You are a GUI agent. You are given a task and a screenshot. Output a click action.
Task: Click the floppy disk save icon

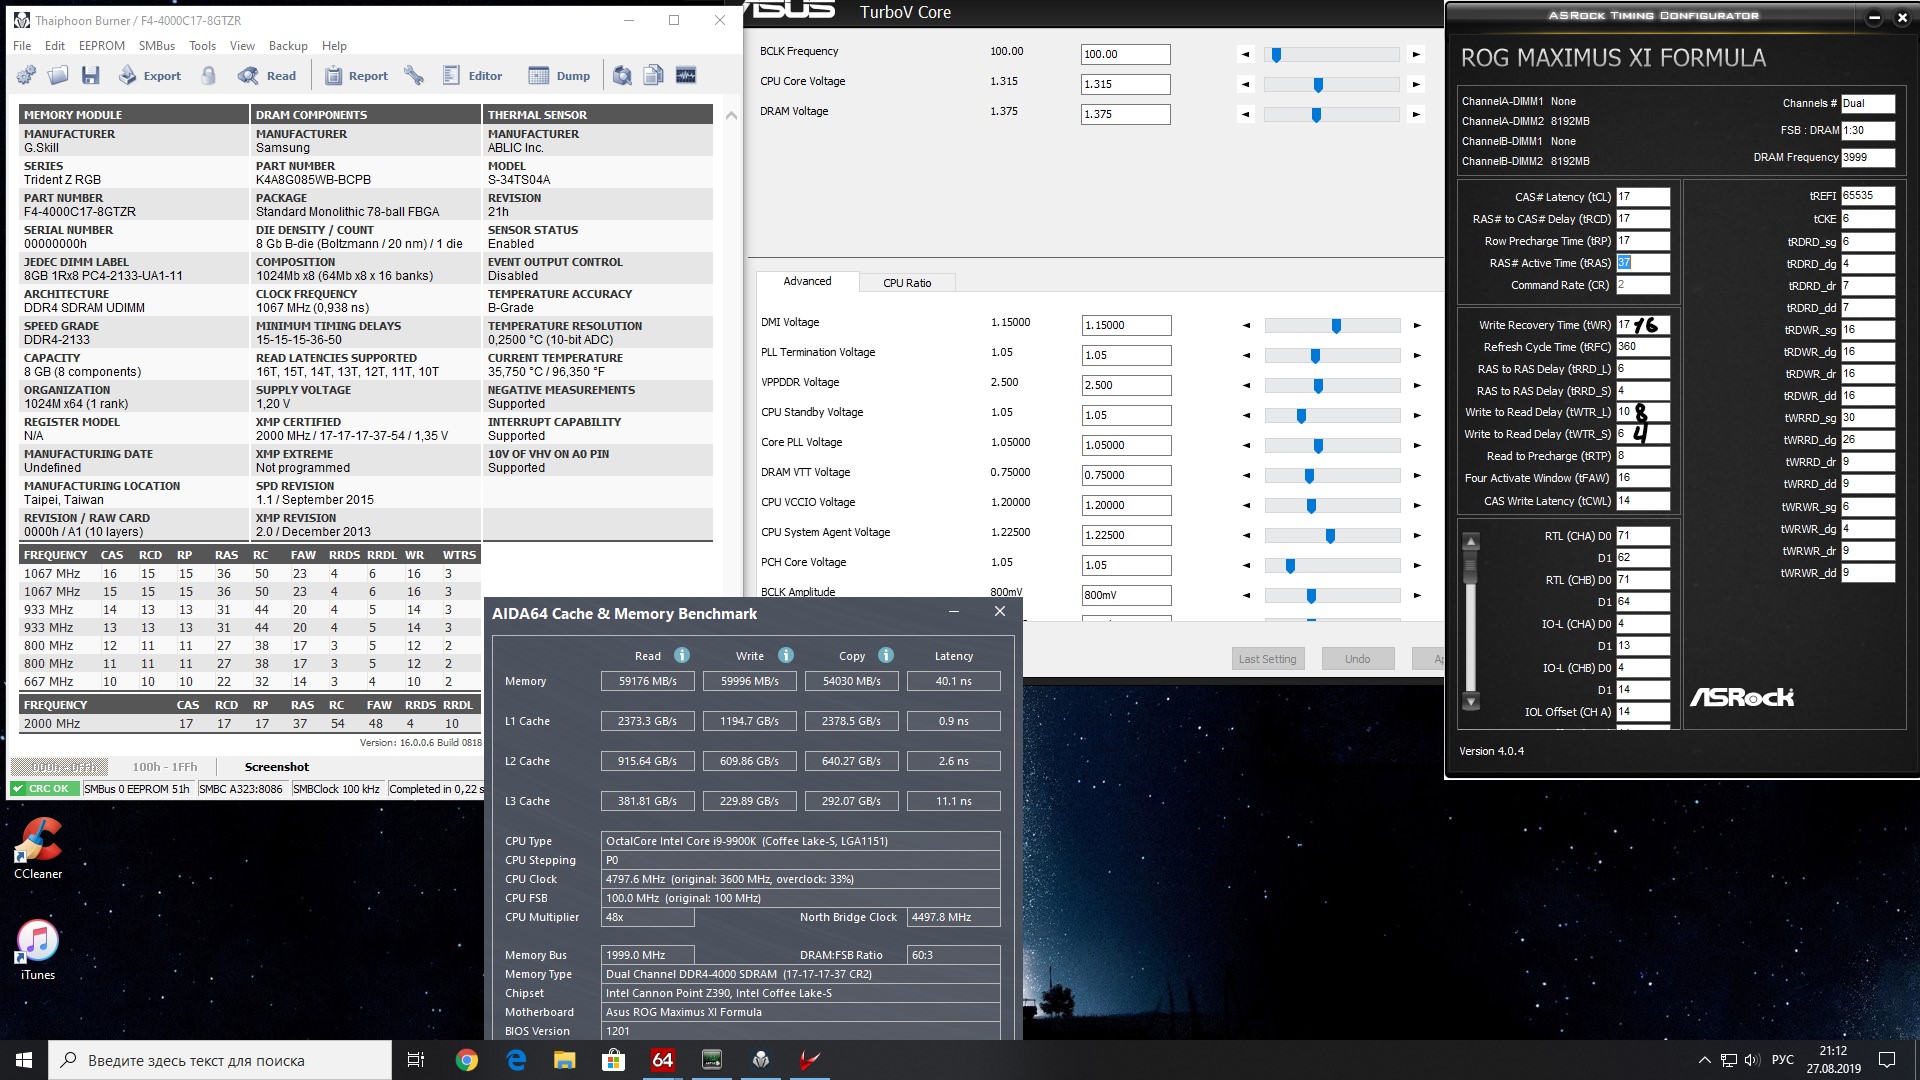point(91,76)
